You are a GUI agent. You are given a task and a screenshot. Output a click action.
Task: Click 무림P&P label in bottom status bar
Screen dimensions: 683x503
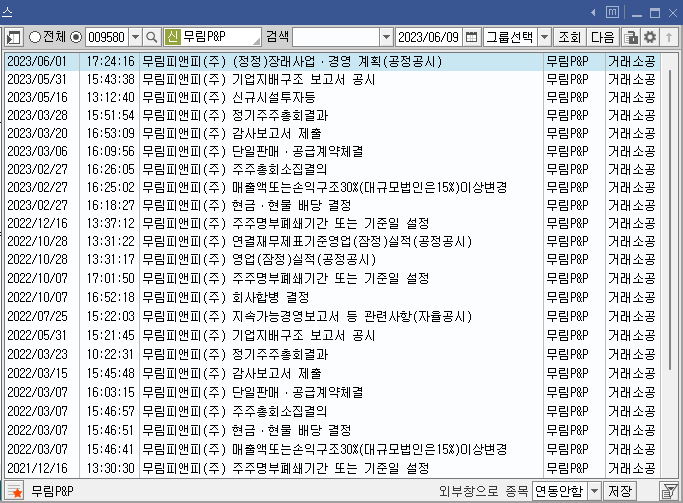(x=53, y=491)
